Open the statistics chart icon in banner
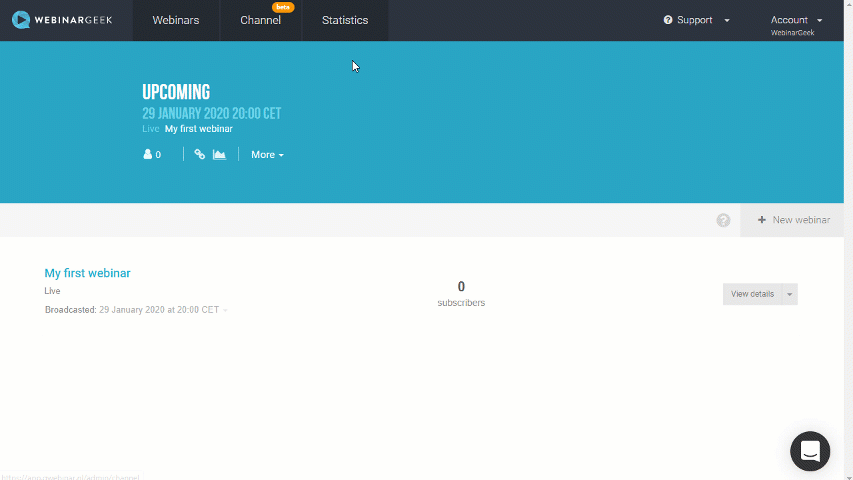Image resolution: width=853 pixels, height=480 pixels. (219, 155)
